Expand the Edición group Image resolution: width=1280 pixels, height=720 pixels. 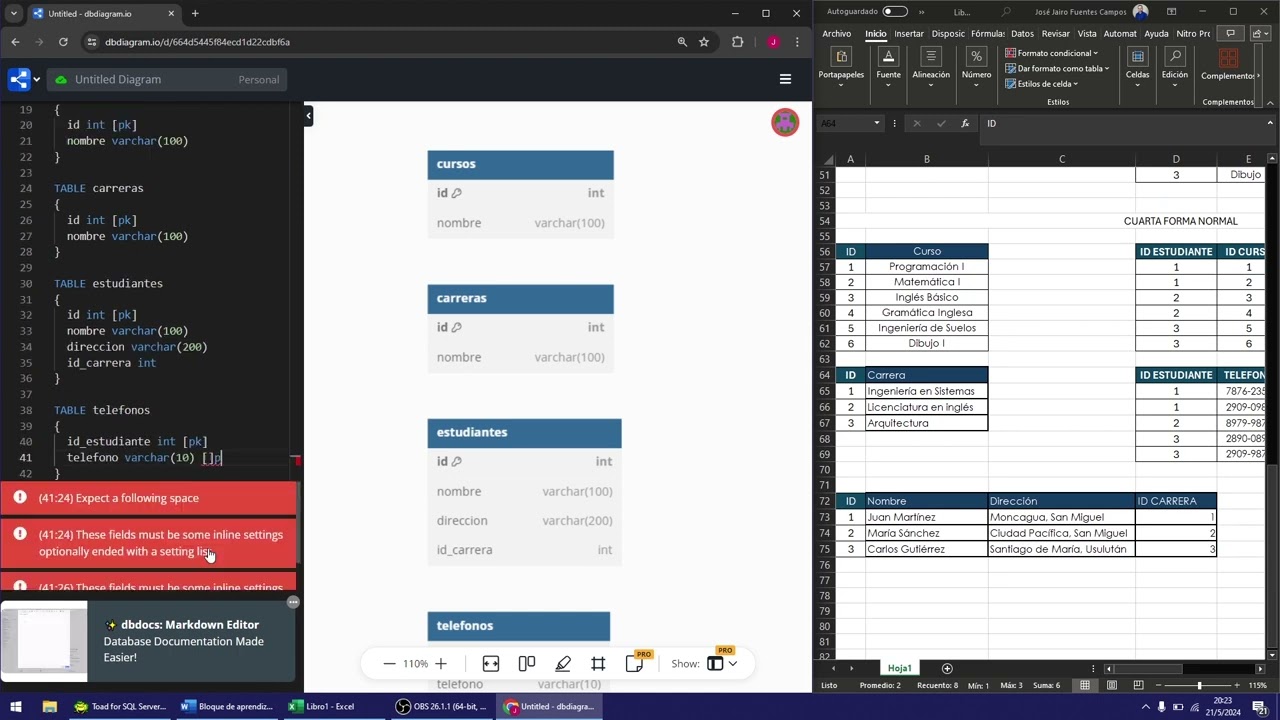tap(1175, 68)
